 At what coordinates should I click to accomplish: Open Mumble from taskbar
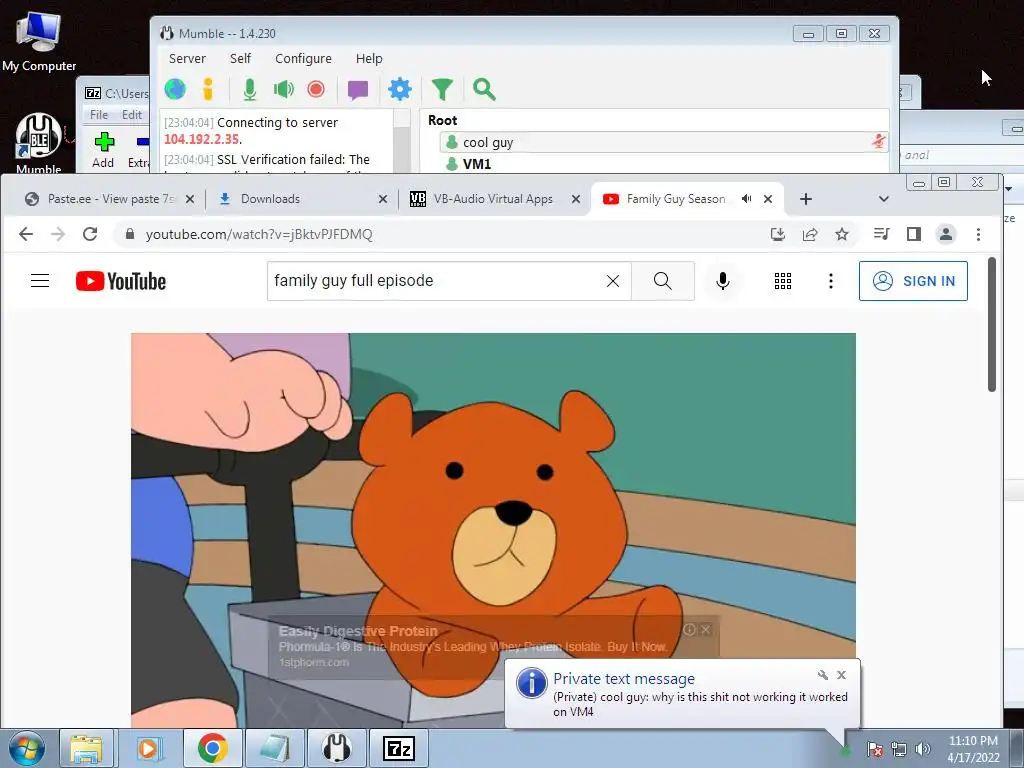[336, 748]
